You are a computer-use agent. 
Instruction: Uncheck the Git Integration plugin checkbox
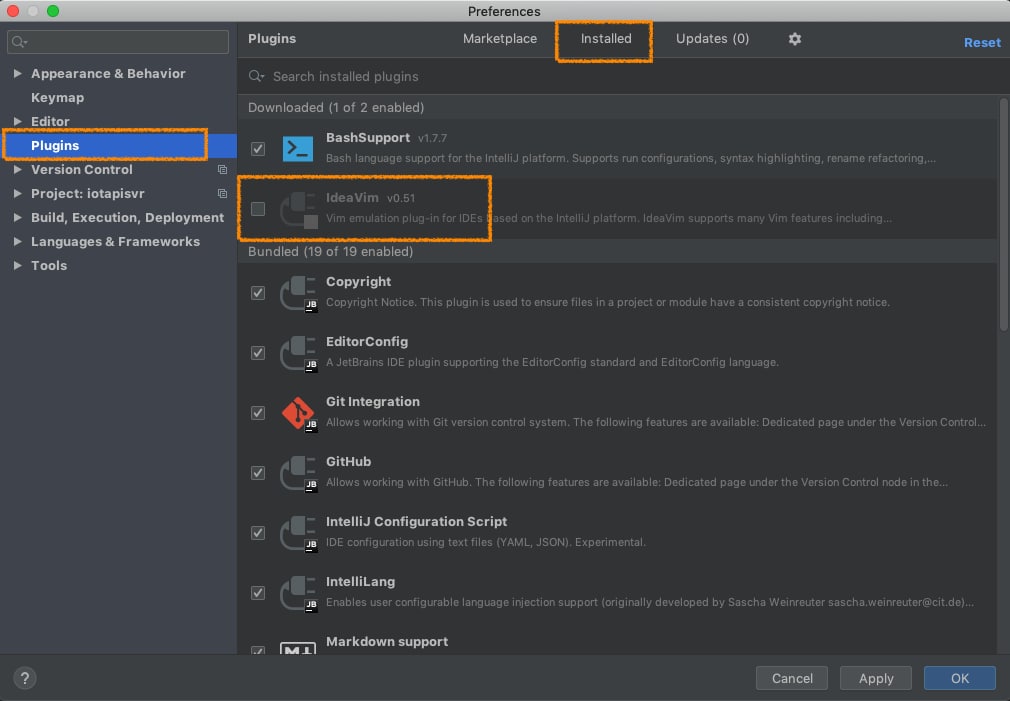tap(258, 413)
